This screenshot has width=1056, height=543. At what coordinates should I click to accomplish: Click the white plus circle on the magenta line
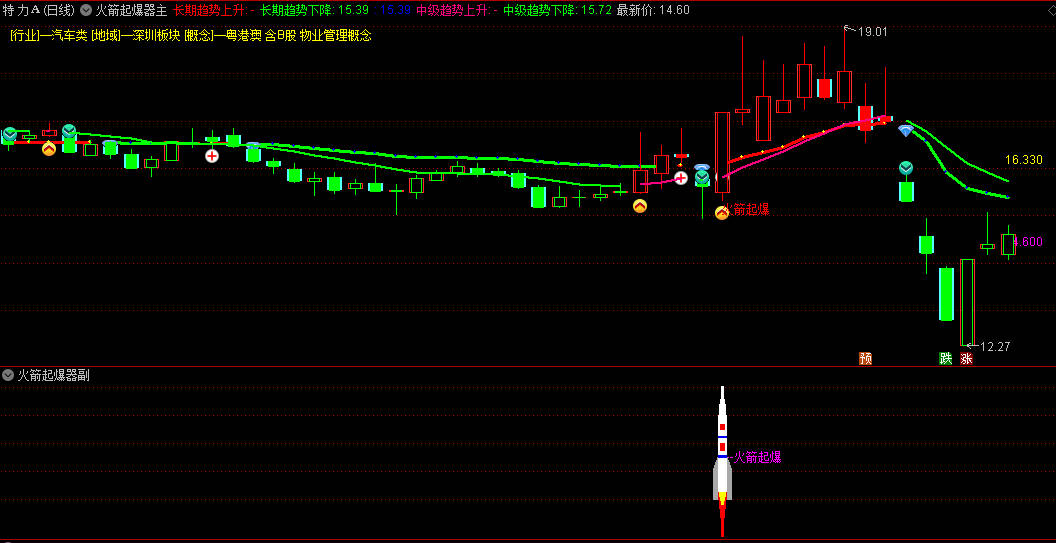click(x=681, y=179)
